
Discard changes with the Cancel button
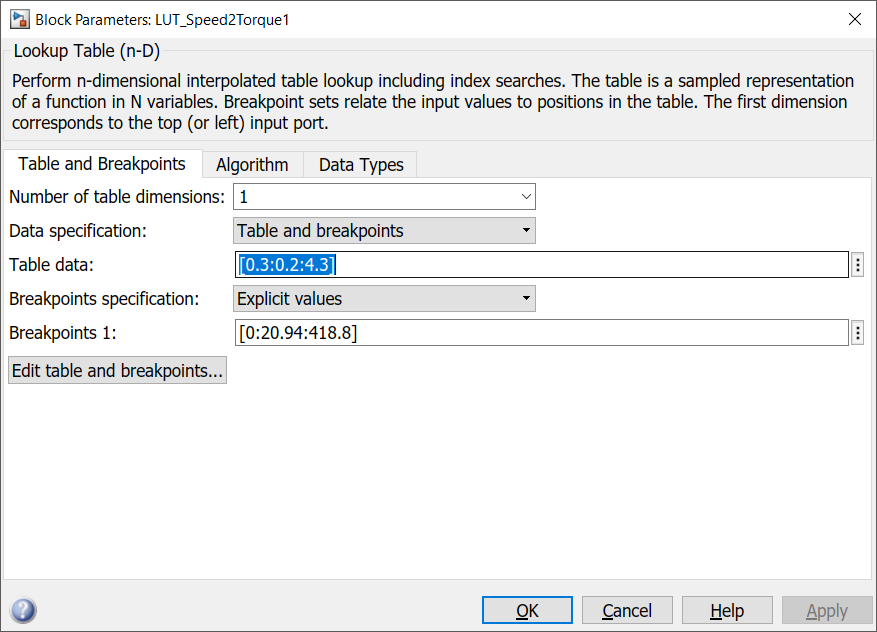point(627,610)
